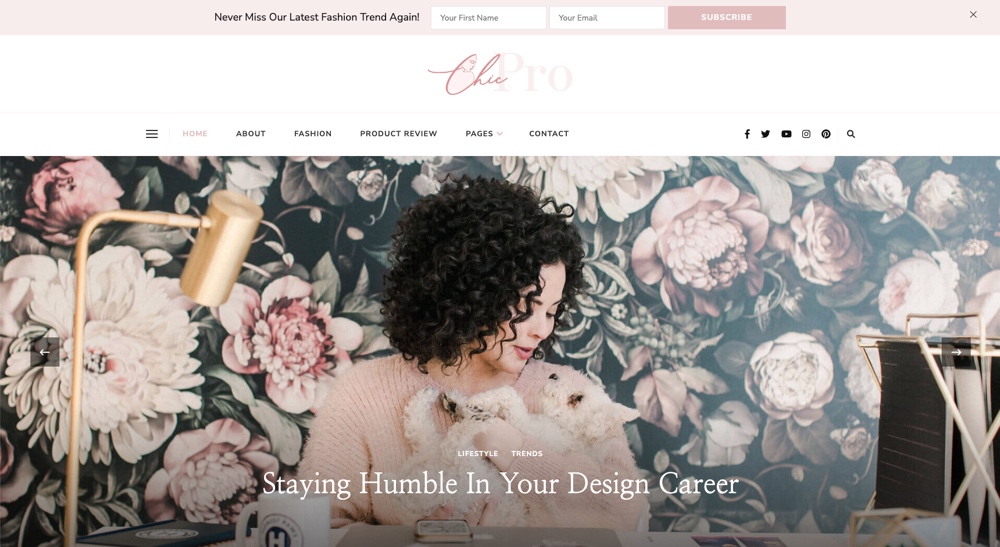Open the Twitter social icon

tap(765, 134)
